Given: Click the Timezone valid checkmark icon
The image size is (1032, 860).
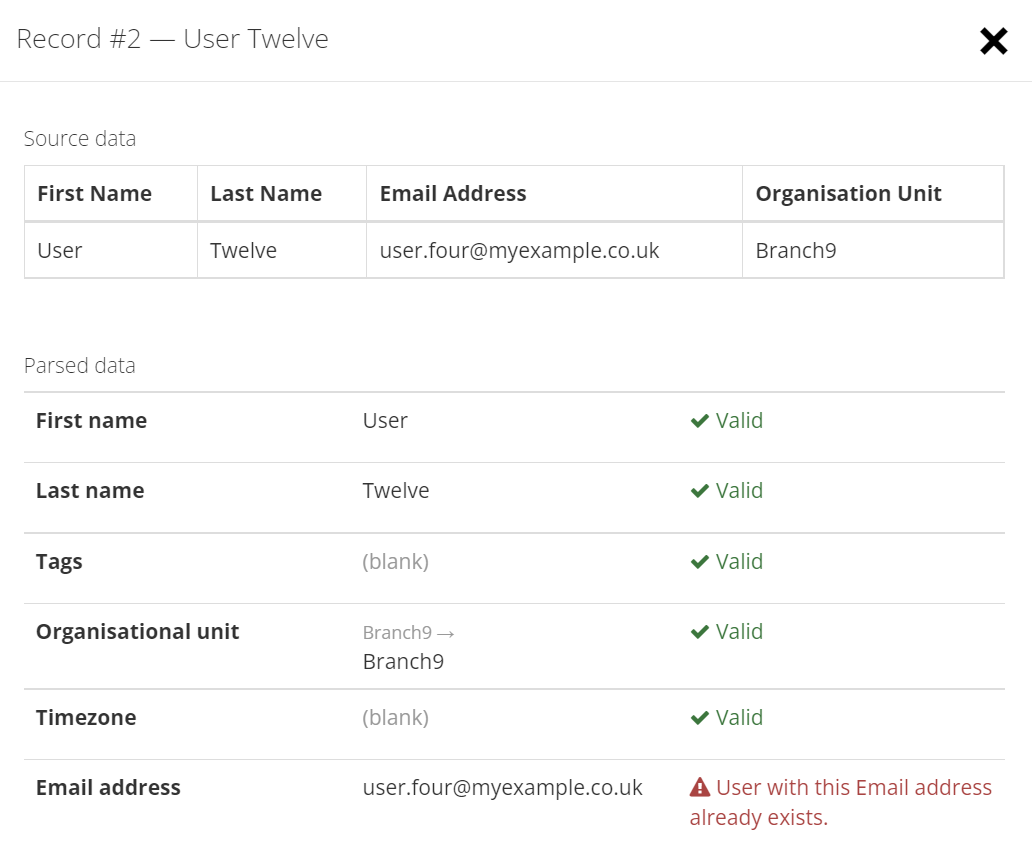Looking at the screenshot, I should [x=700, y=718].
